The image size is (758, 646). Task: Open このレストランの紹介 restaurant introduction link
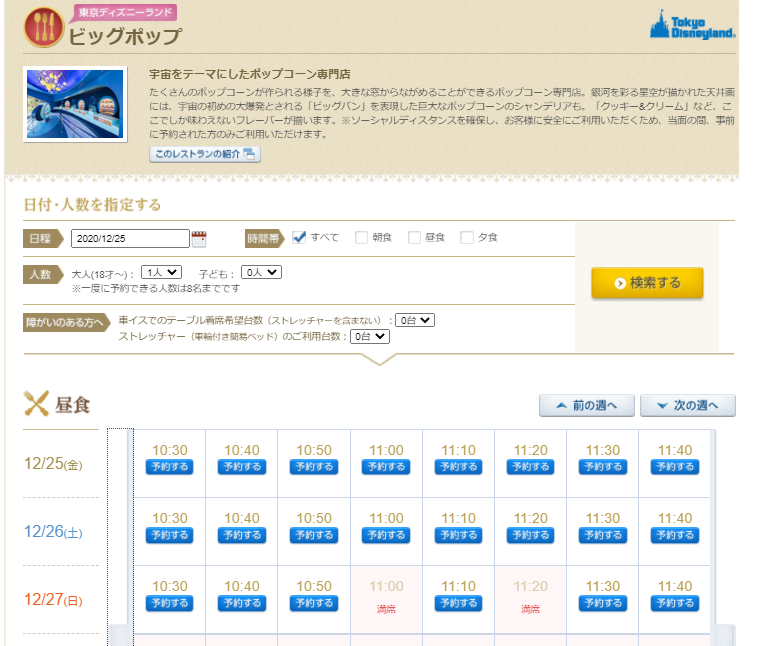[205, 154]
